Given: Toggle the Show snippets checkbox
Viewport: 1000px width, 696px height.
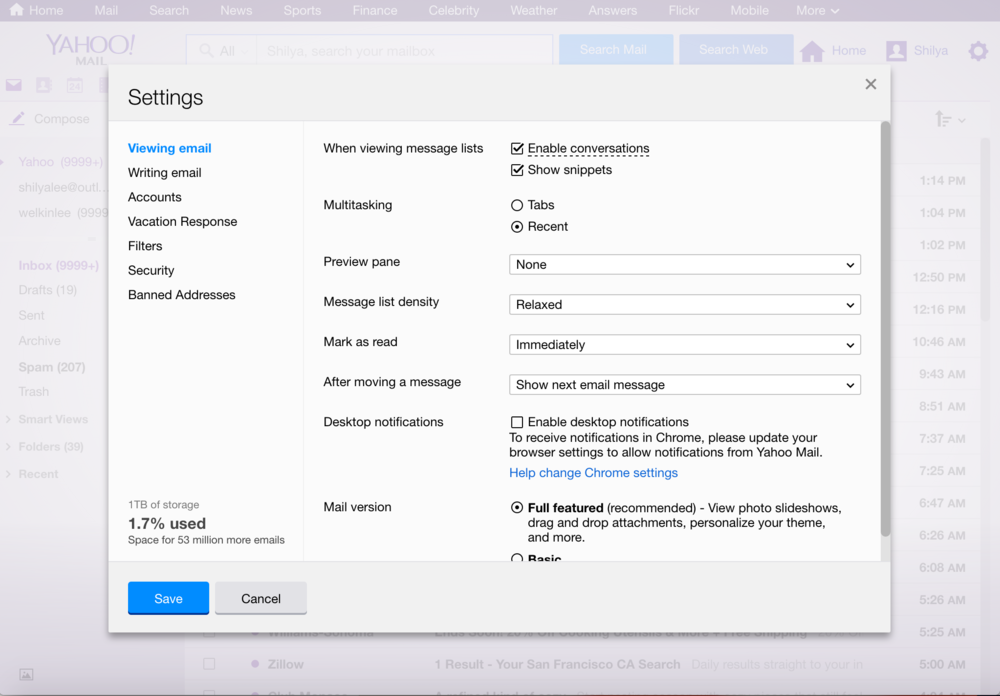Looking at the screenshot, I should tap(517, 170).
